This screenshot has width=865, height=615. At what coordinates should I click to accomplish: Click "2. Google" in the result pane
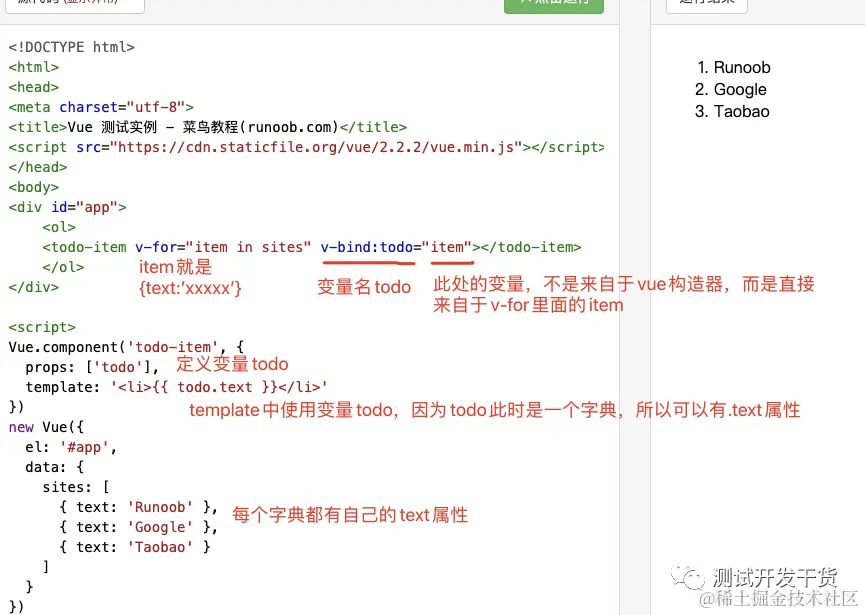tap(731, 89)
